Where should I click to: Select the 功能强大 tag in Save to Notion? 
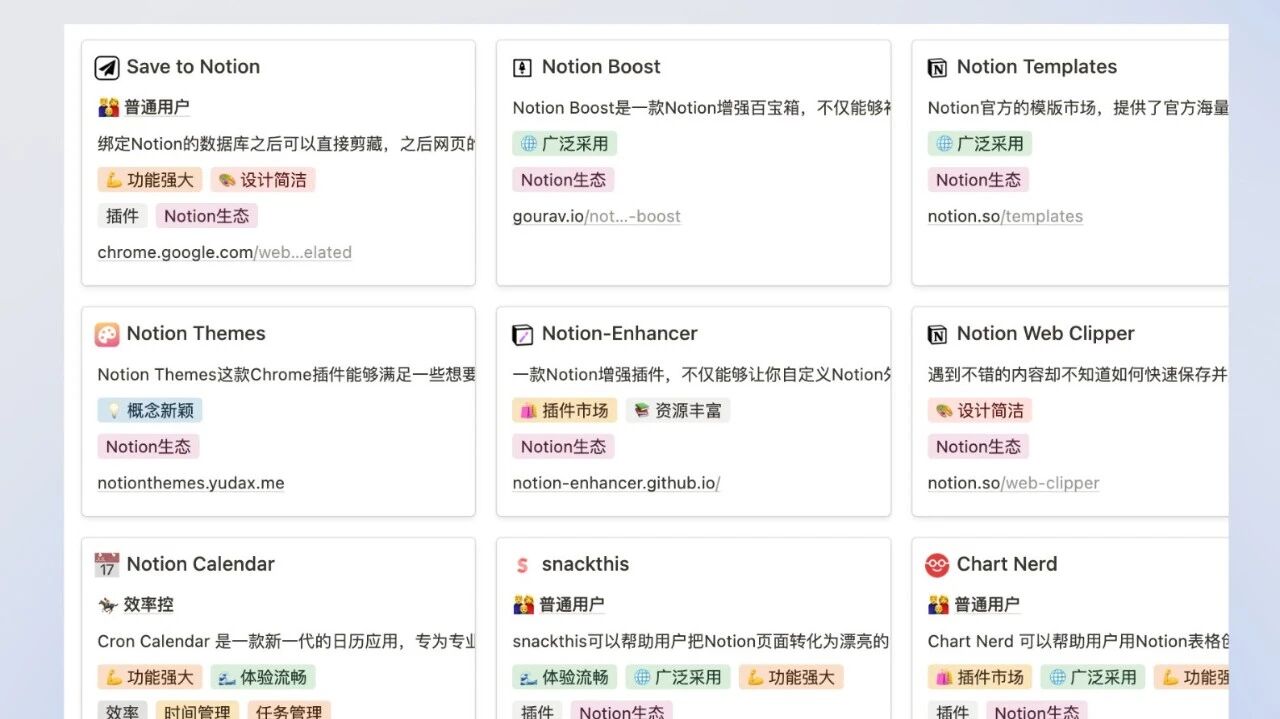150,180
